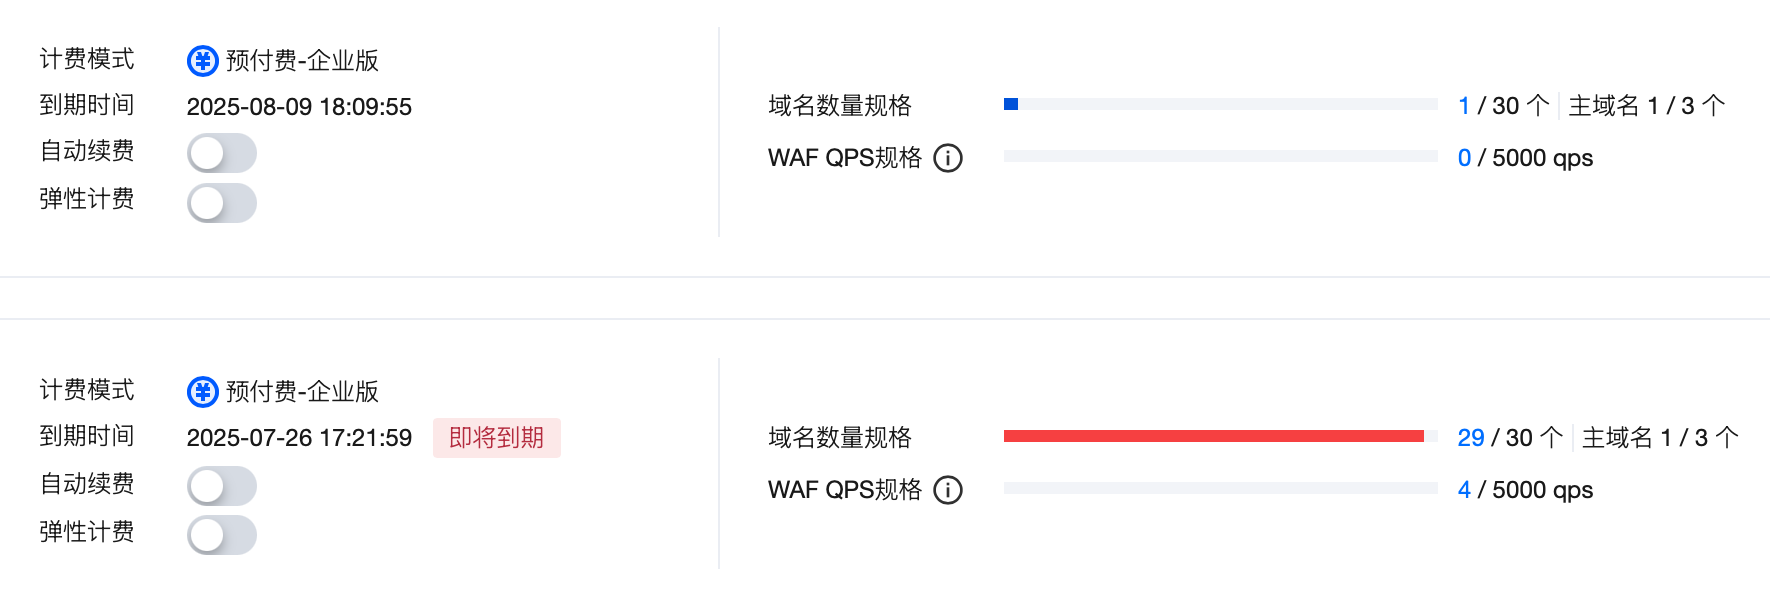This screenshot has width=1770, height=596.
Task: Click the yen icon for the 2025-07-26 instance
Action: [x=203, y=392]
